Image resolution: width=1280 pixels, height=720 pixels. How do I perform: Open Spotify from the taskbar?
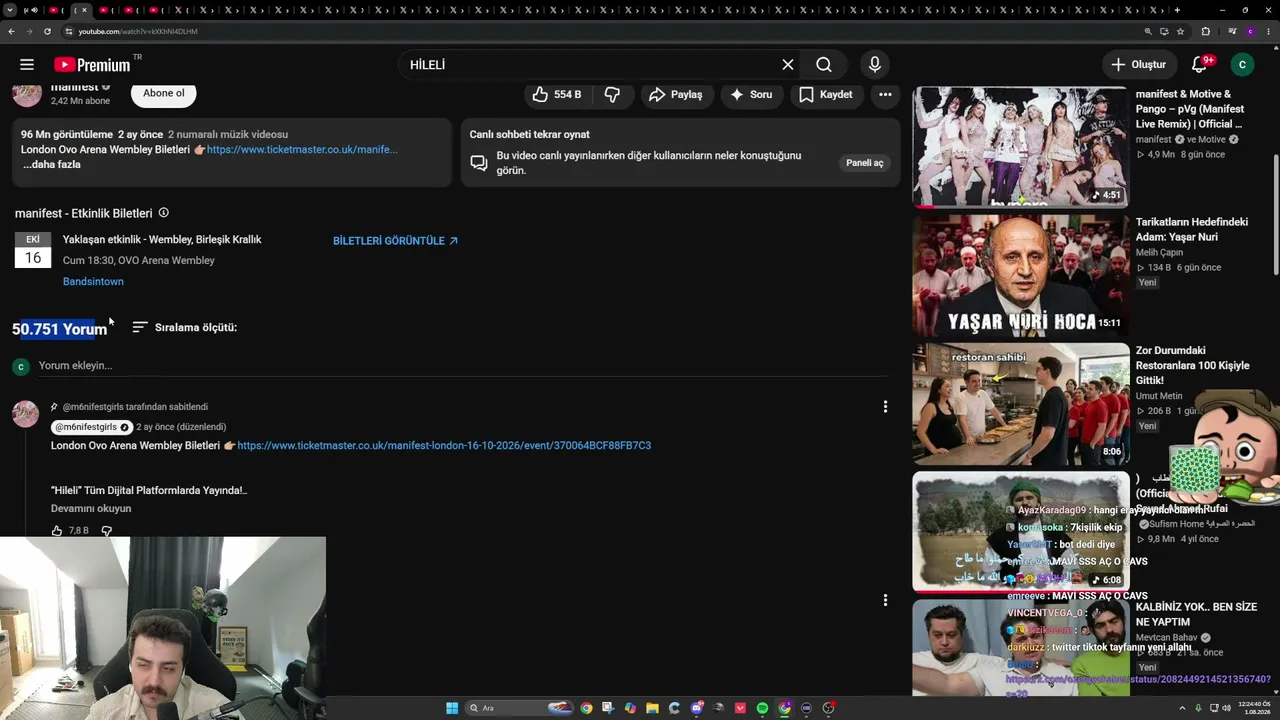762,708
